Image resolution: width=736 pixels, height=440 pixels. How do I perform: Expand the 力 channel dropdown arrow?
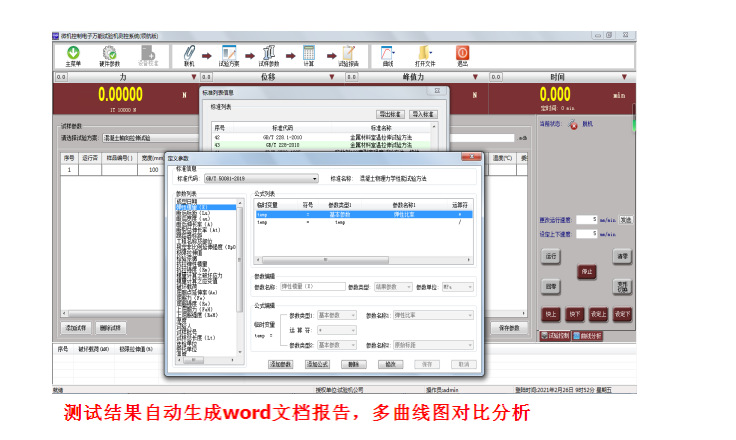click(x=193, y=77)
